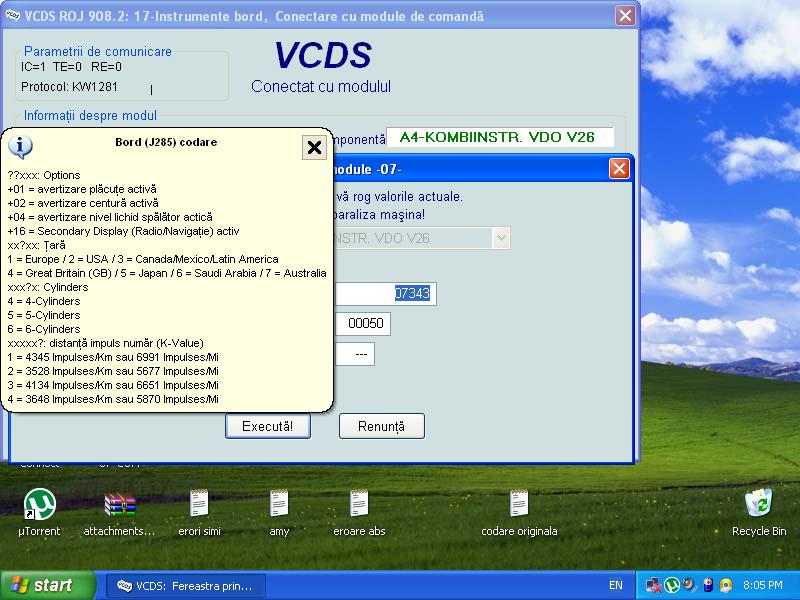Open the µTorrent desktop shortcut
800x600 pixels.
tap(39, 504)
